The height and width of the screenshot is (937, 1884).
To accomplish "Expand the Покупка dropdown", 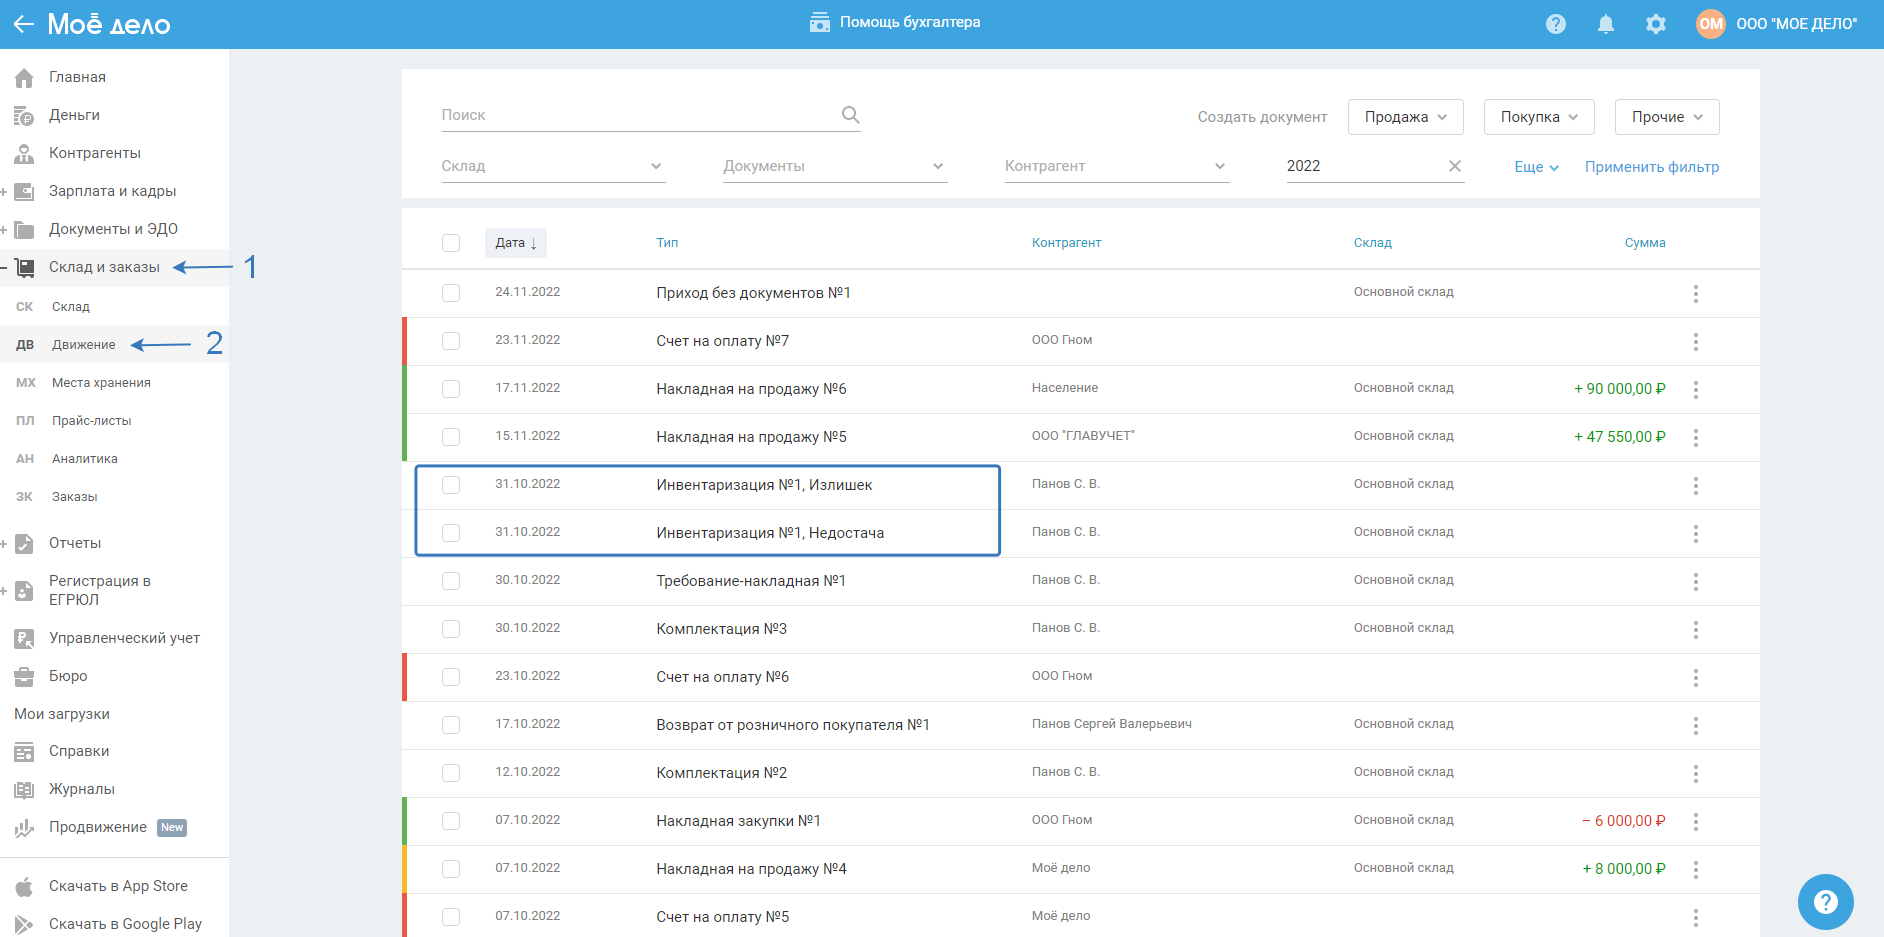I will (x=1538, y=117).
